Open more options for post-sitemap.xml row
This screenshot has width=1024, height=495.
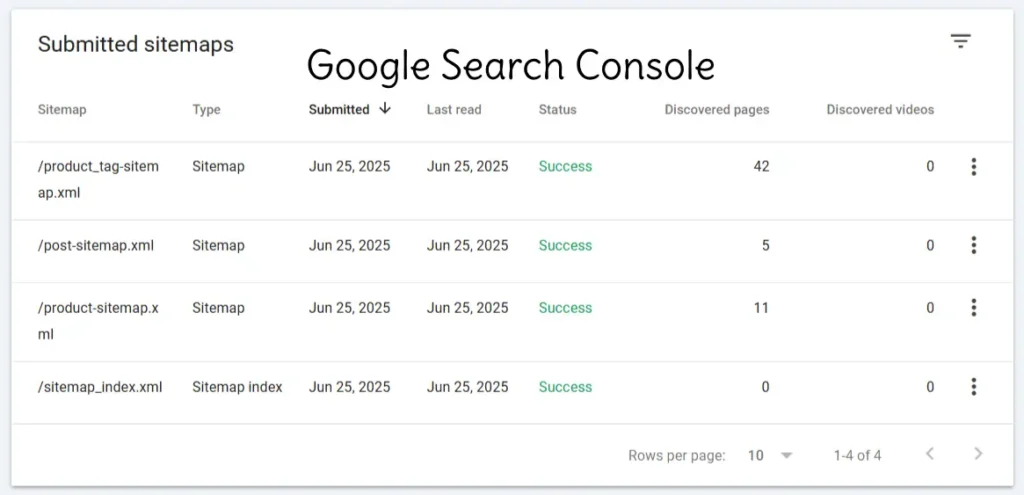tap(973, 246)
